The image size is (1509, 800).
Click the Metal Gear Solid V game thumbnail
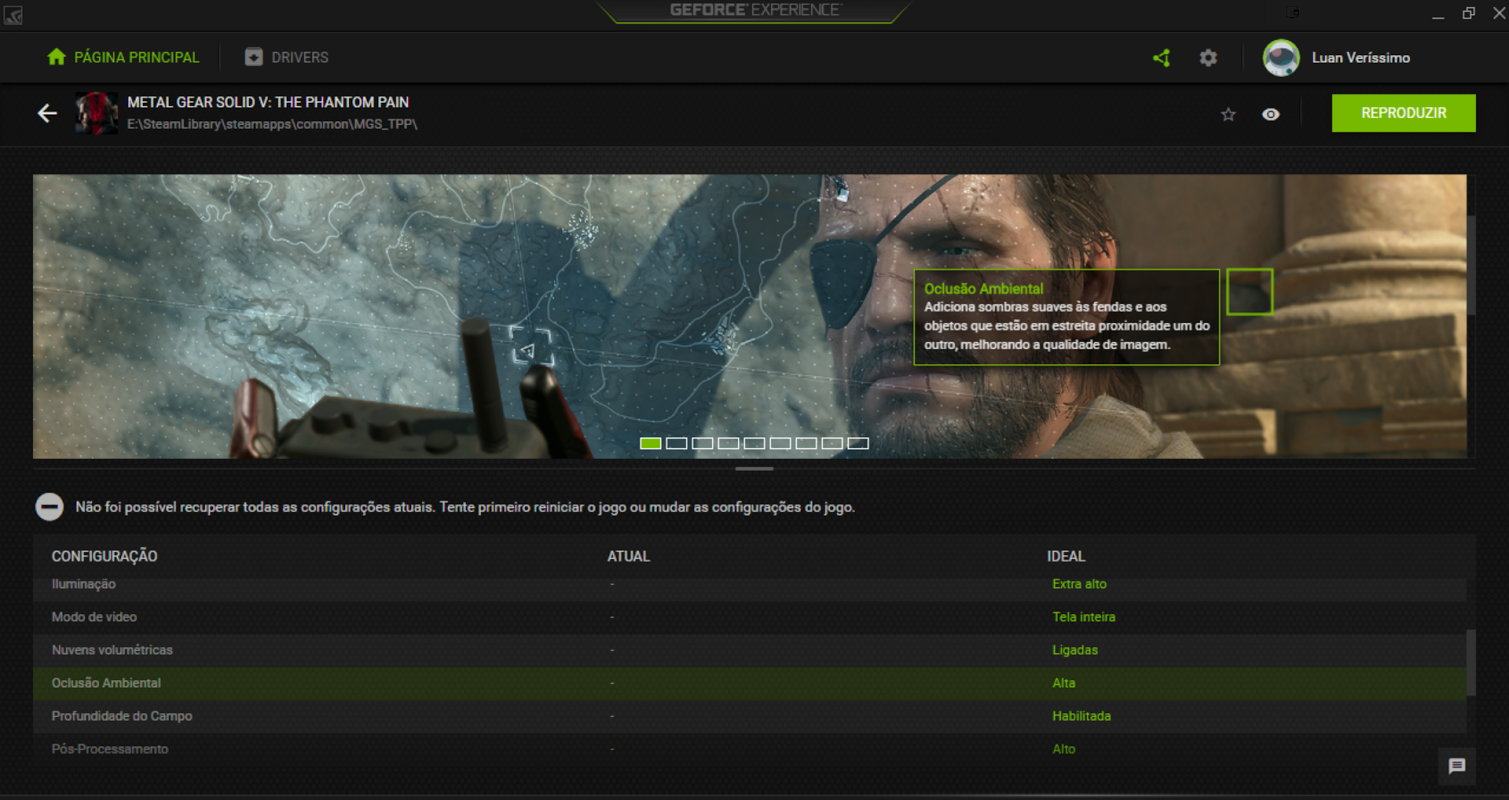pyautogui.click(x=97, y=113)
